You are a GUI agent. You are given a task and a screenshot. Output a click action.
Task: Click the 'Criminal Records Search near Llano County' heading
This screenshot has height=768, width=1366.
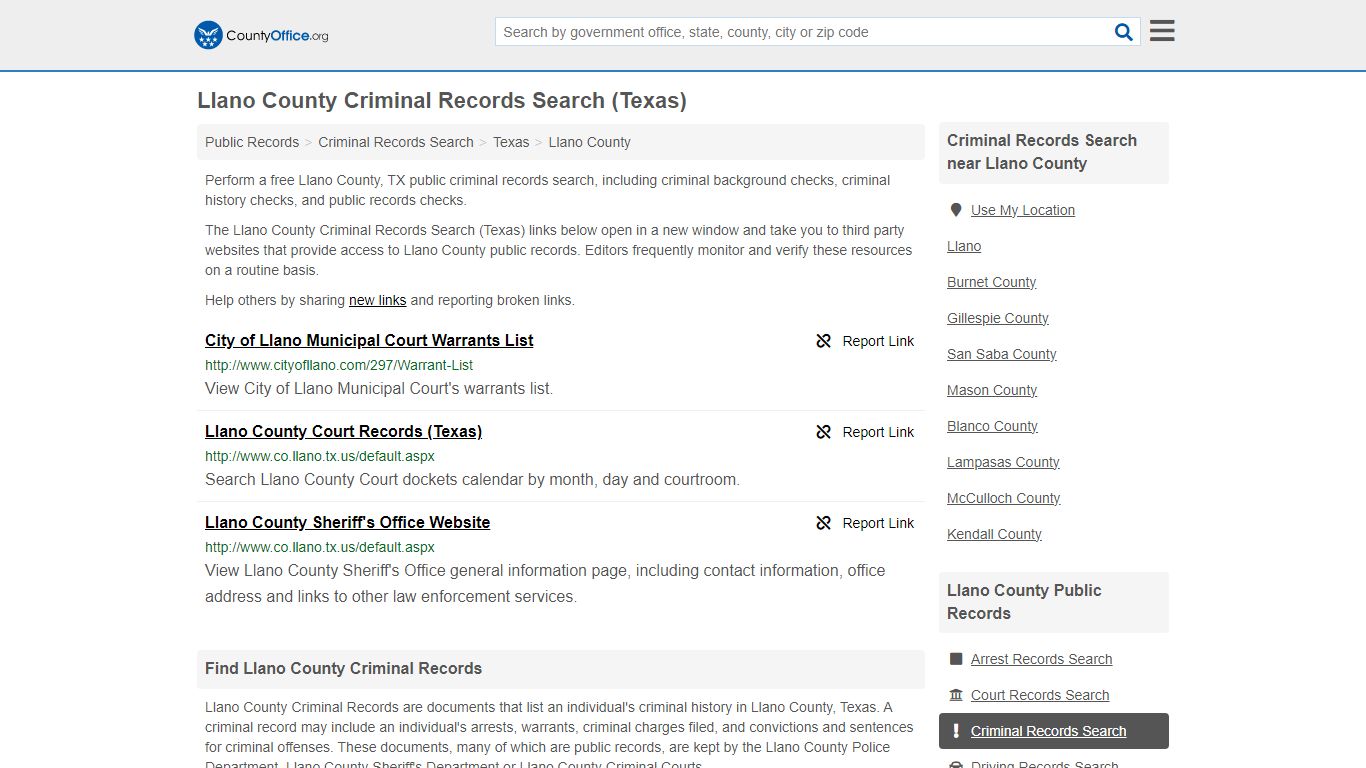pos(1042,152)
